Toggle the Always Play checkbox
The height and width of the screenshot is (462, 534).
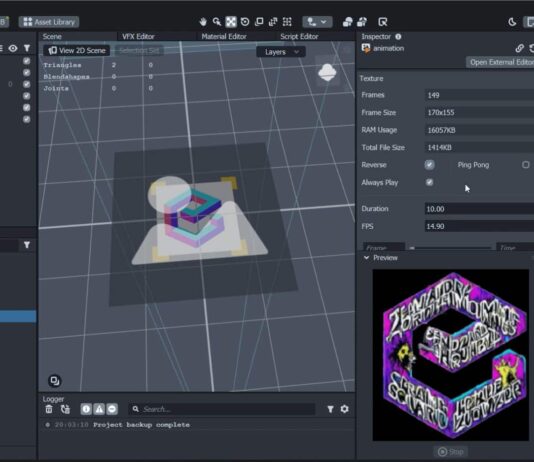click(x=429, y=182)
